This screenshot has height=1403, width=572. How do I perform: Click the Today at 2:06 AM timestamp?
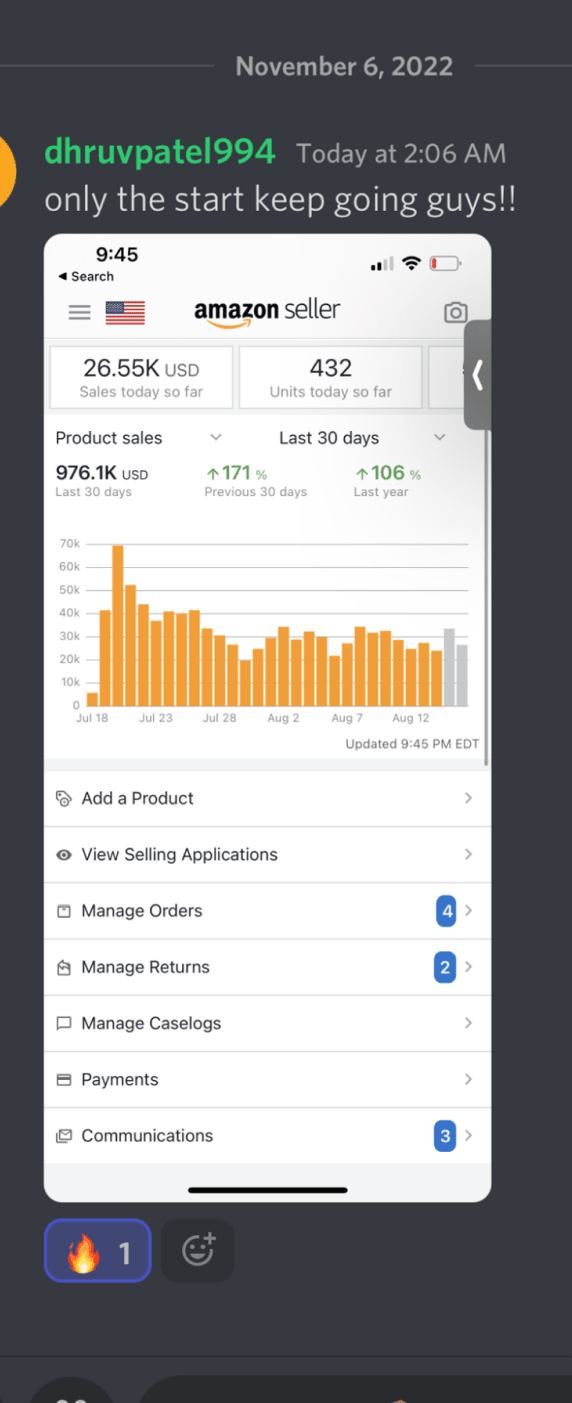401,154
